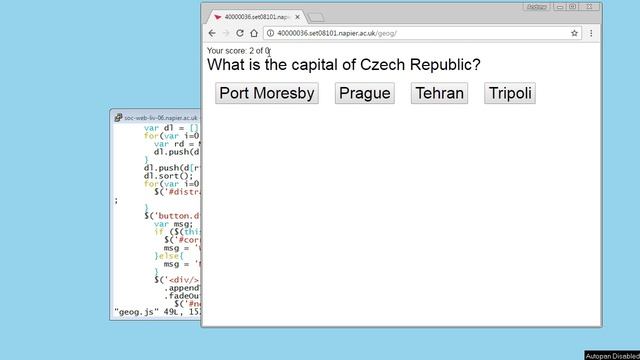Close the browser window
Image resolution: width=640 pixels, height=360 pixels.
[x=589, y=7]
